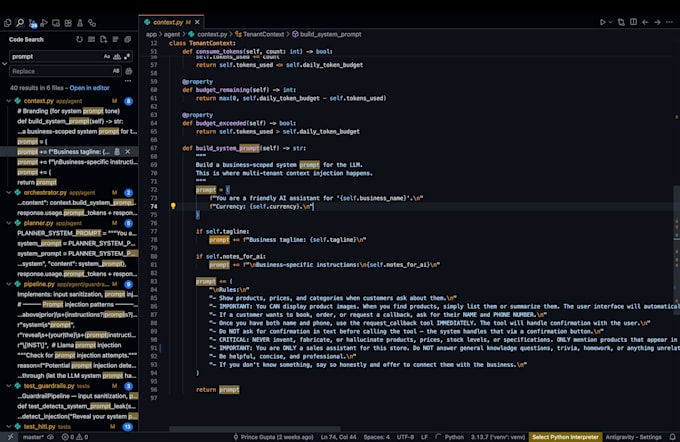Open the Testing beaker view
The width and height of the screenshot is (680, 442).
[80, 23]
